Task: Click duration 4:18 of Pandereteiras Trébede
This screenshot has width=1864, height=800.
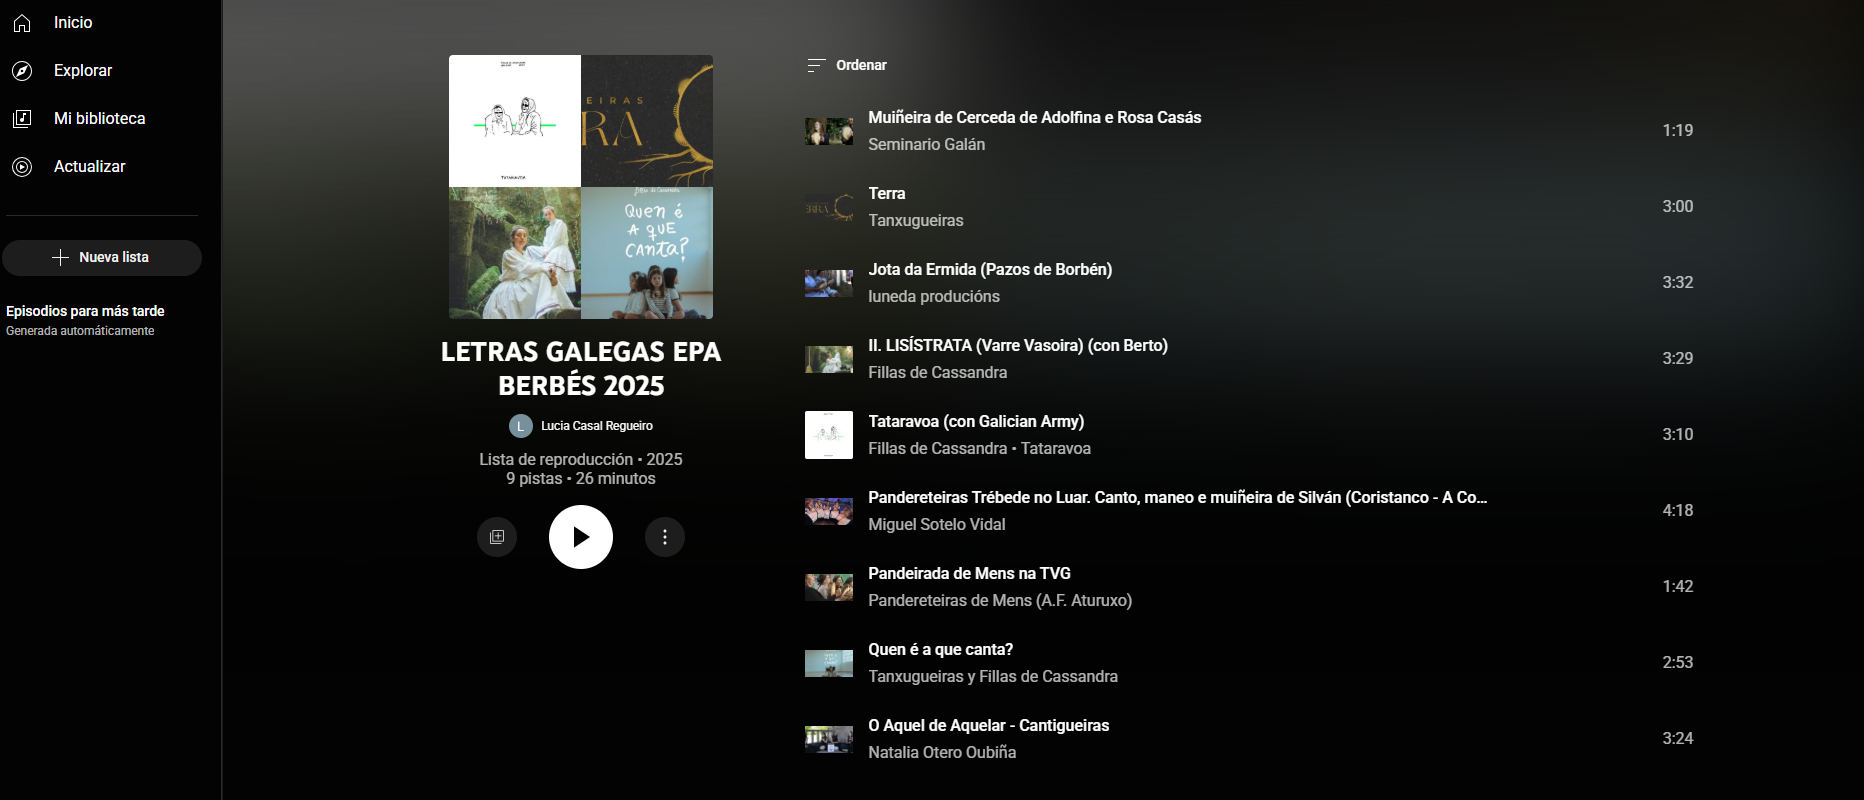Action: pos(1678,511)
